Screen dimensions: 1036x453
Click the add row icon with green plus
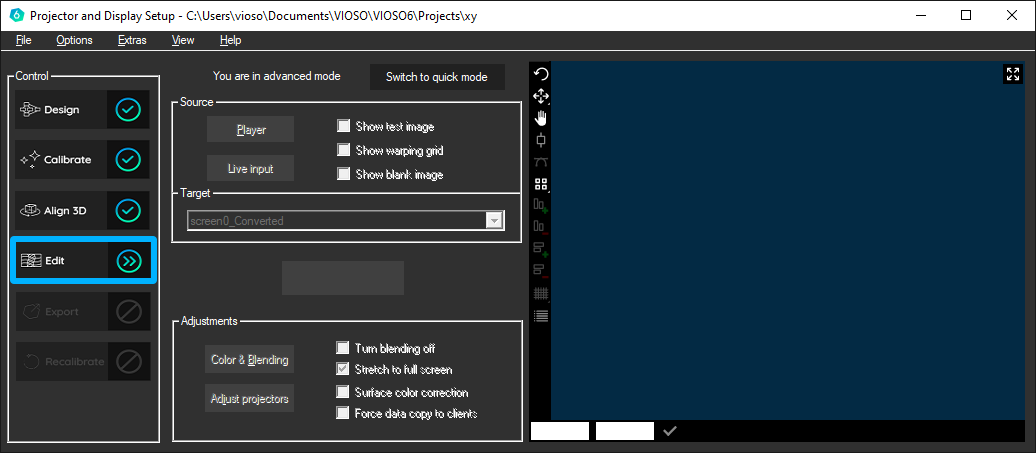click(x=540, y=250)
